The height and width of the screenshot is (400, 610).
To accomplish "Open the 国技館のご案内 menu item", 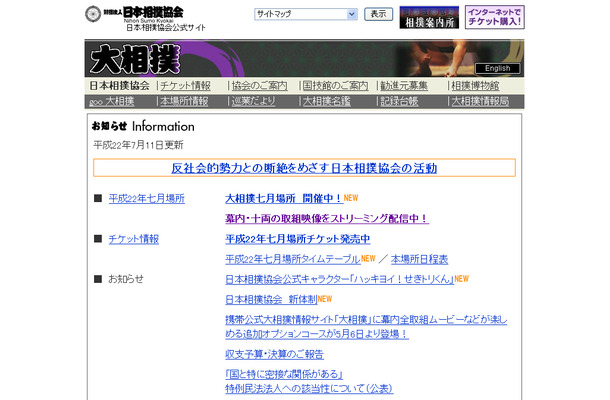I will click(x=335, y=86).
